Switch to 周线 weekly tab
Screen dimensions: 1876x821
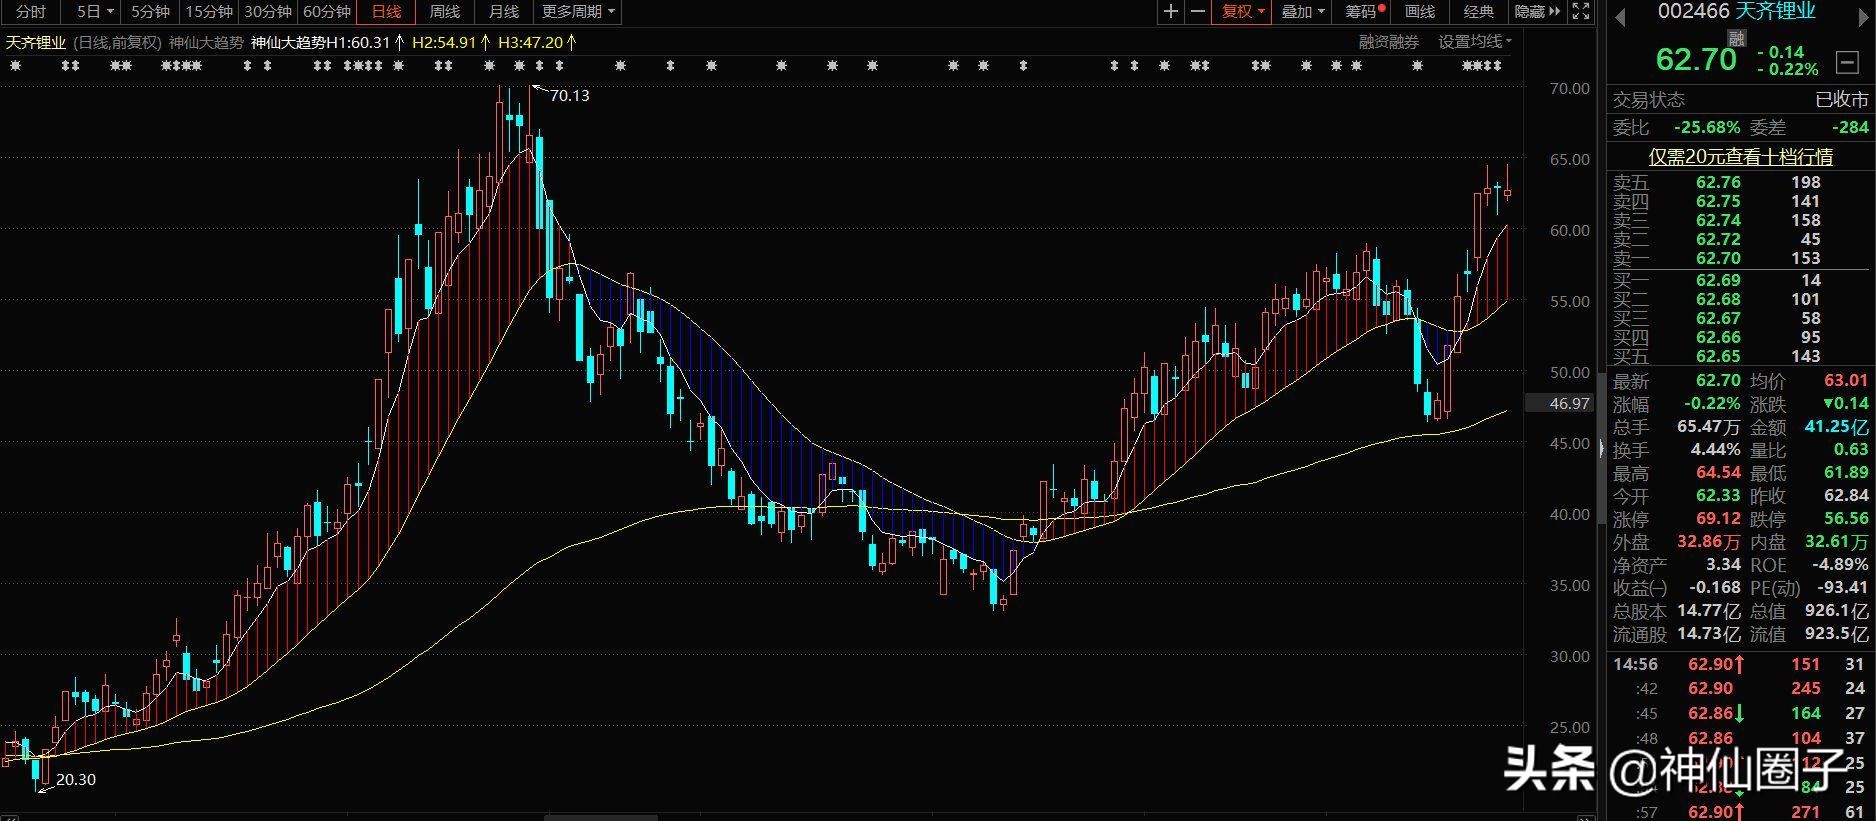445,12
